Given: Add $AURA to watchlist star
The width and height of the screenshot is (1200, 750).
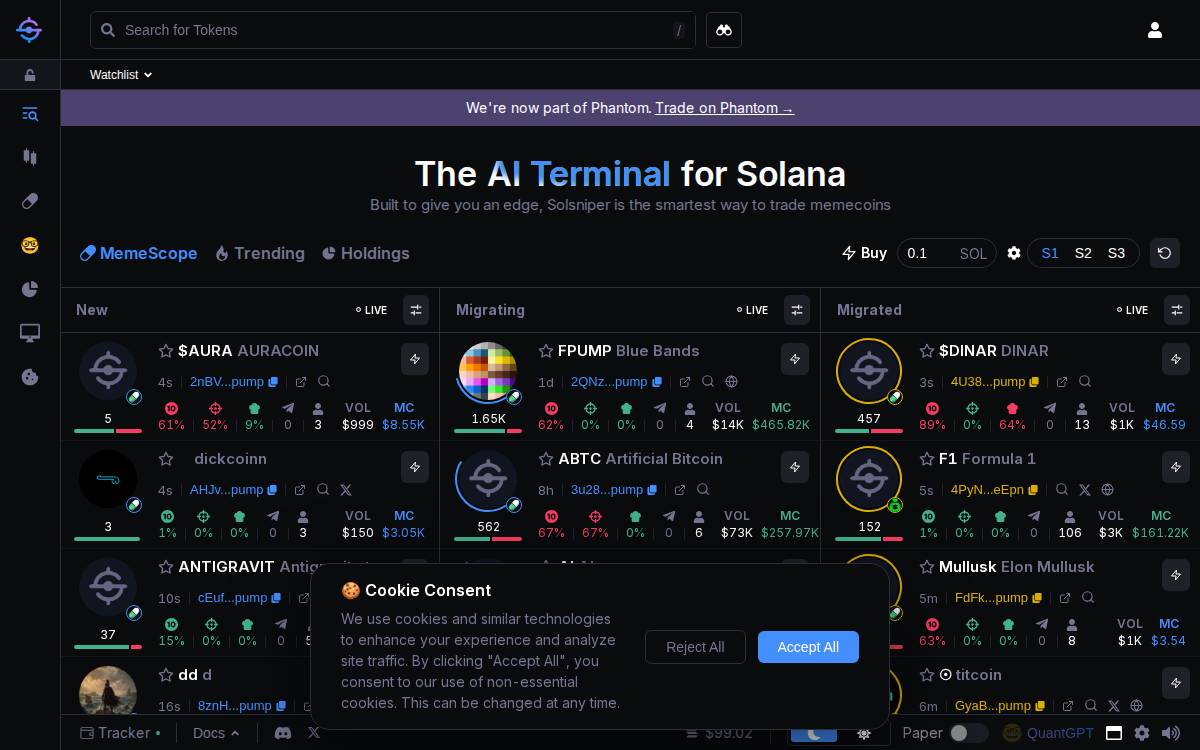Looking at the screenshot, I should (x=166, y=351).
